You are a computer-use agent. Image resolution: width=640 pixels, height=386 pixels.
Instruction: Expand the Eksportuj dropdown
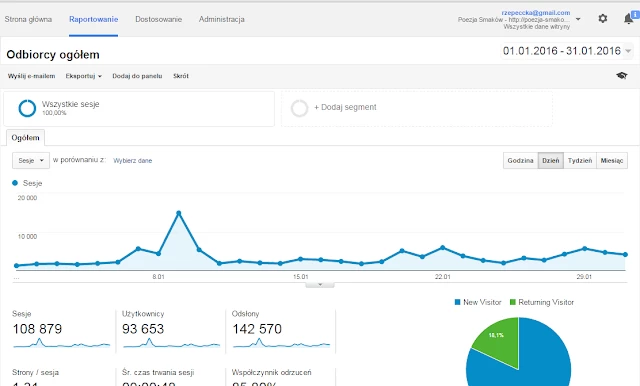tap(84, 76)
